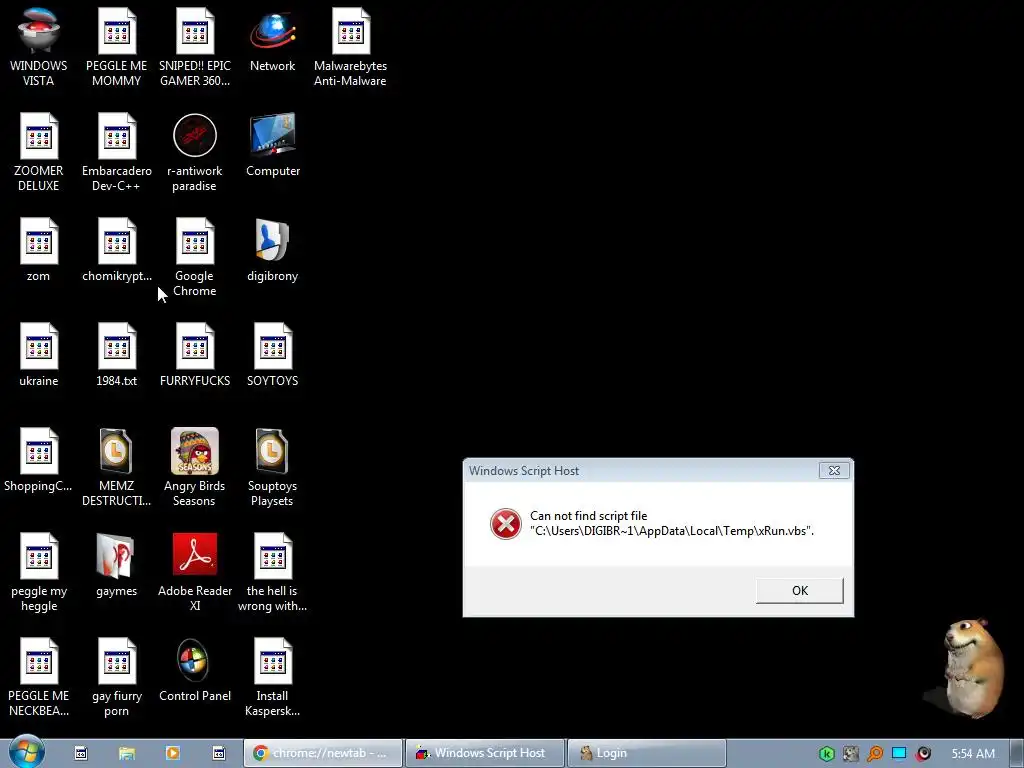The image size is (1024, 768).
Task: Click the 5:54 AM taskbar clock
Action: (973, 754)
